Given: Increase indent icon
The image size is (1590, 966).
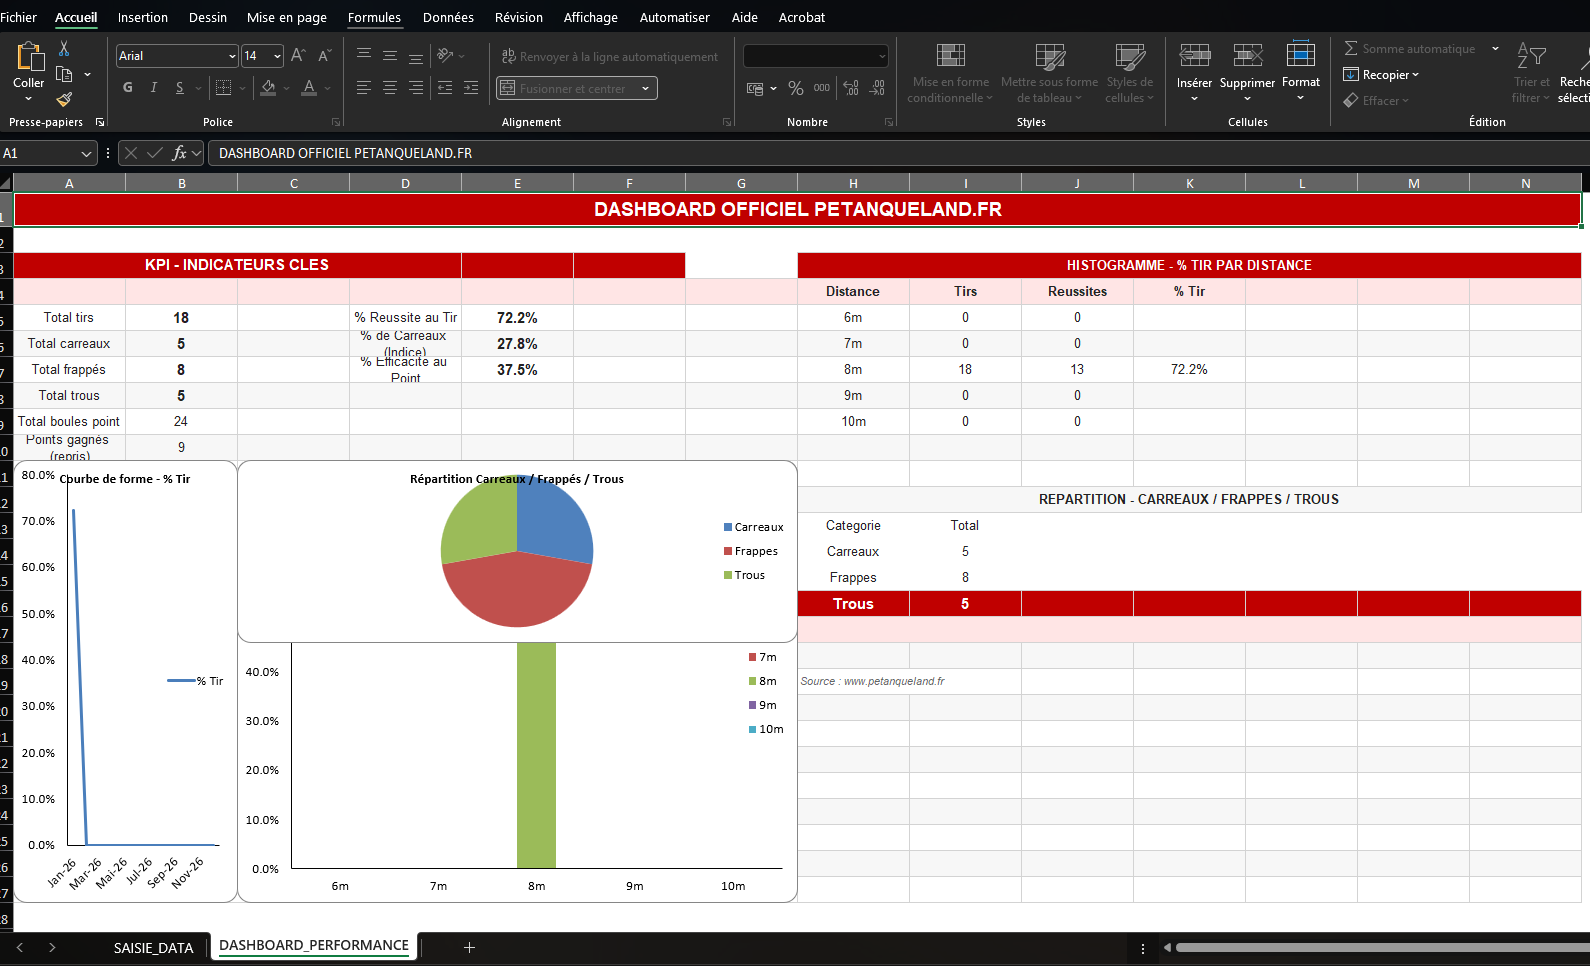Looking at the screenshot, I should click(471, 88).
